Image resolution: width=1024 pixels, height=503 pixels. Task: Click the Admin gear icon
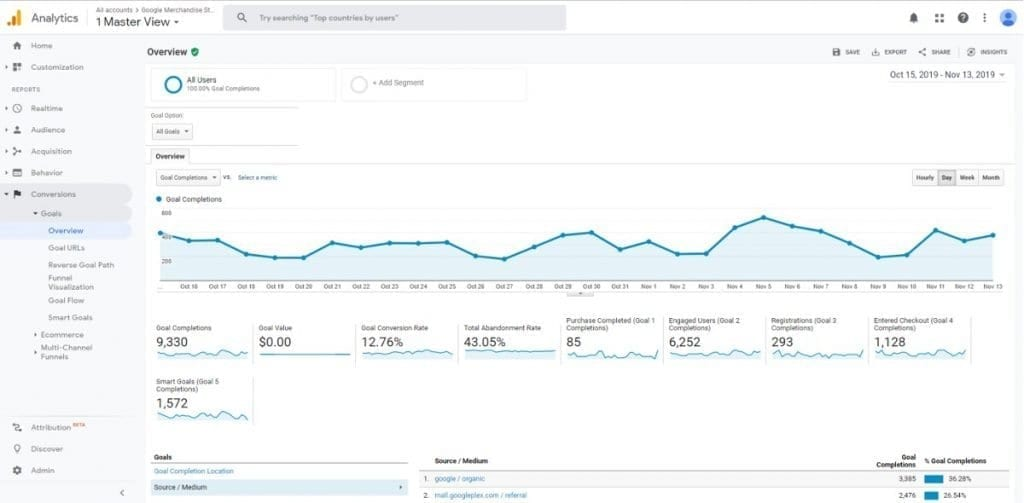pyautogui.click(x=18, y=470)
